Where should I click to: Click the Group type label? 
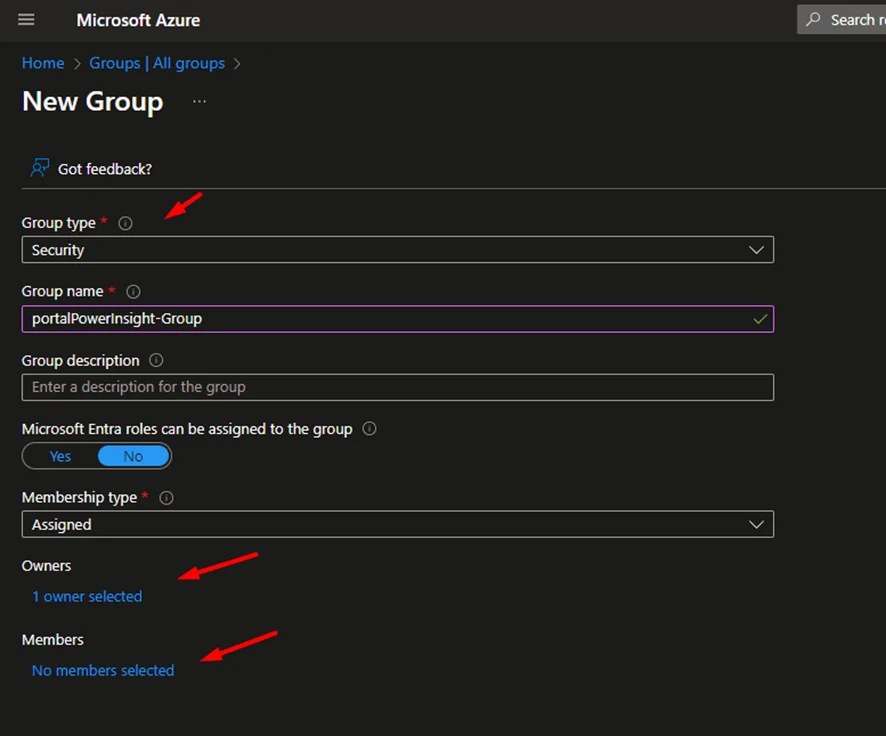[59, 224]
